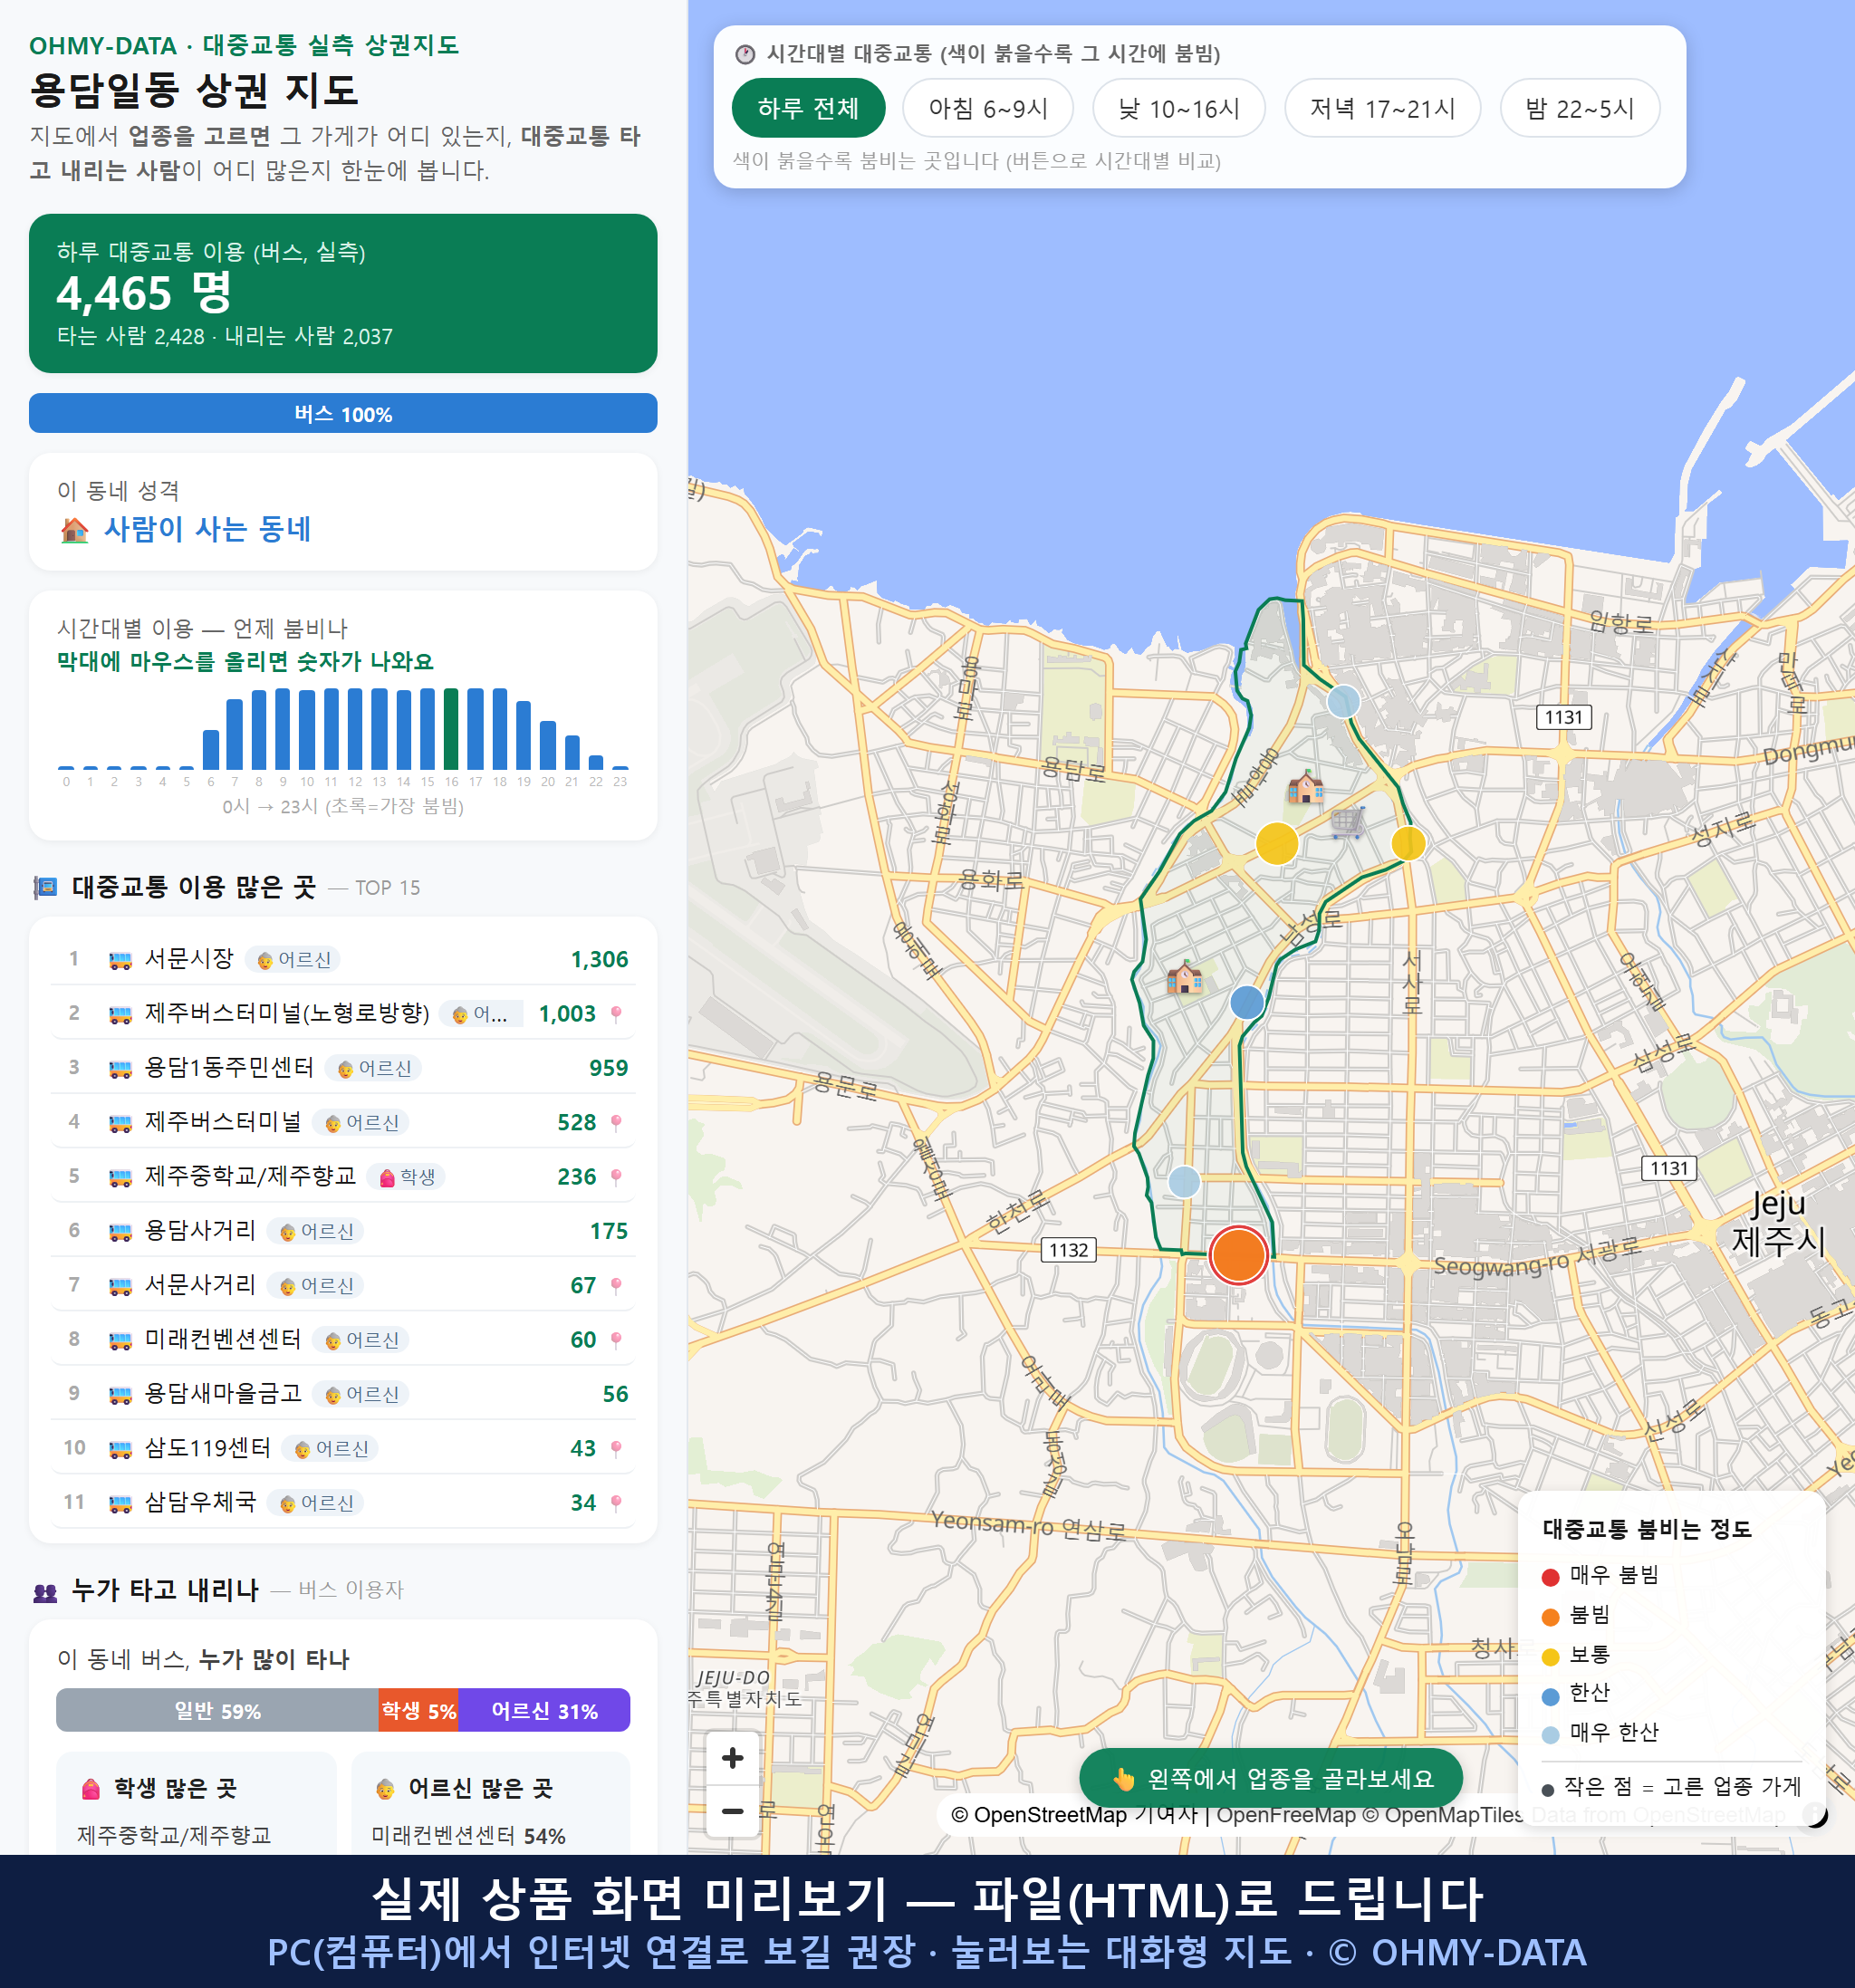Switch to 저녁 17~21시 time filter
This screenshot has width=1855, height=1988.
[1382, 108]
